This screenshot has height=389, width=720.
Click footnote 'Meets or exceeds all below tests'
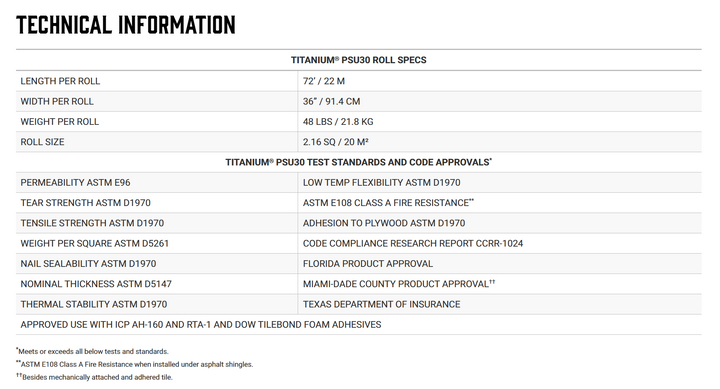pyautogui.click(x=92, y=351)
